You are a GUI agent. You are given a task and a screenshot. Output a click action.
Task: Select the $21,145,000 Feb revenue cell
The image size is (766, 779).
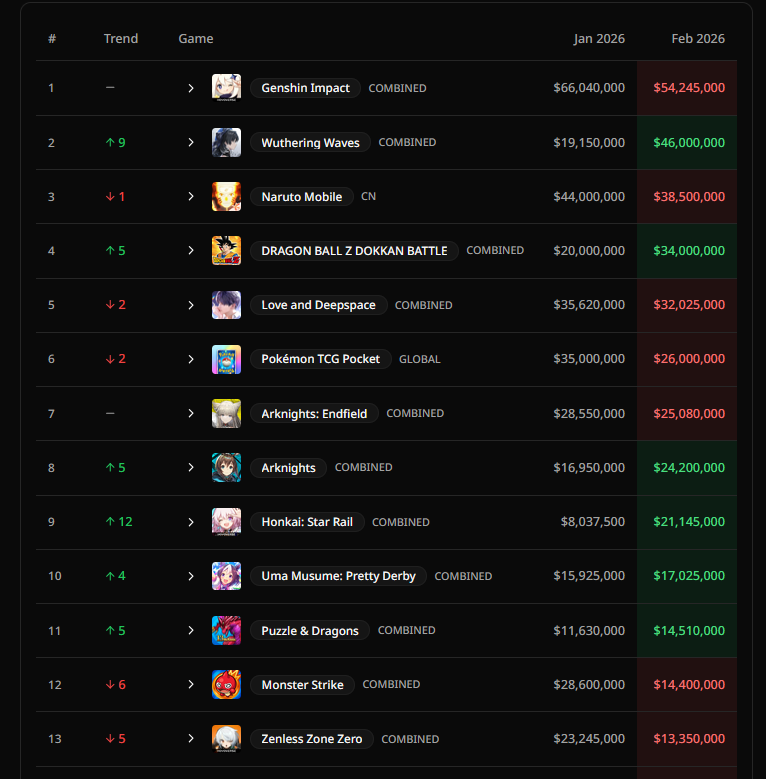[x=689, y=522]
